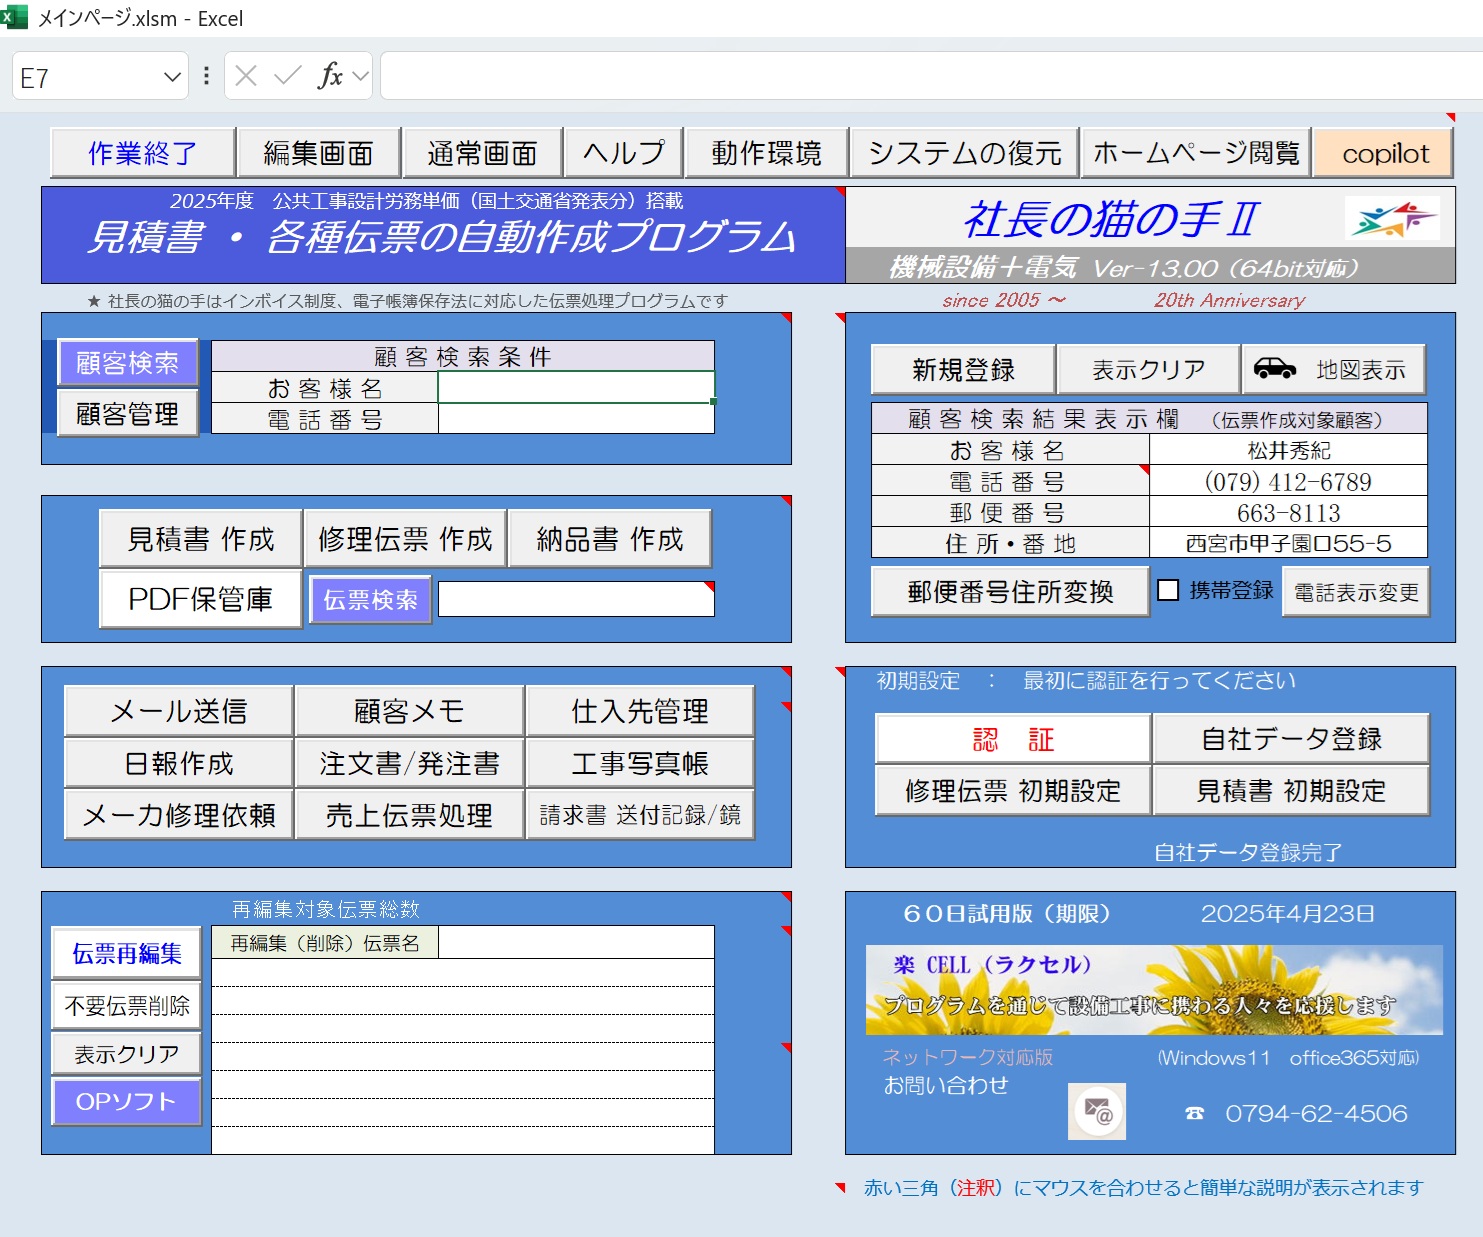Screen dimensions: 1483x1237
Task: Click the 電話番号 search input cell
Action: coord(576,419)
